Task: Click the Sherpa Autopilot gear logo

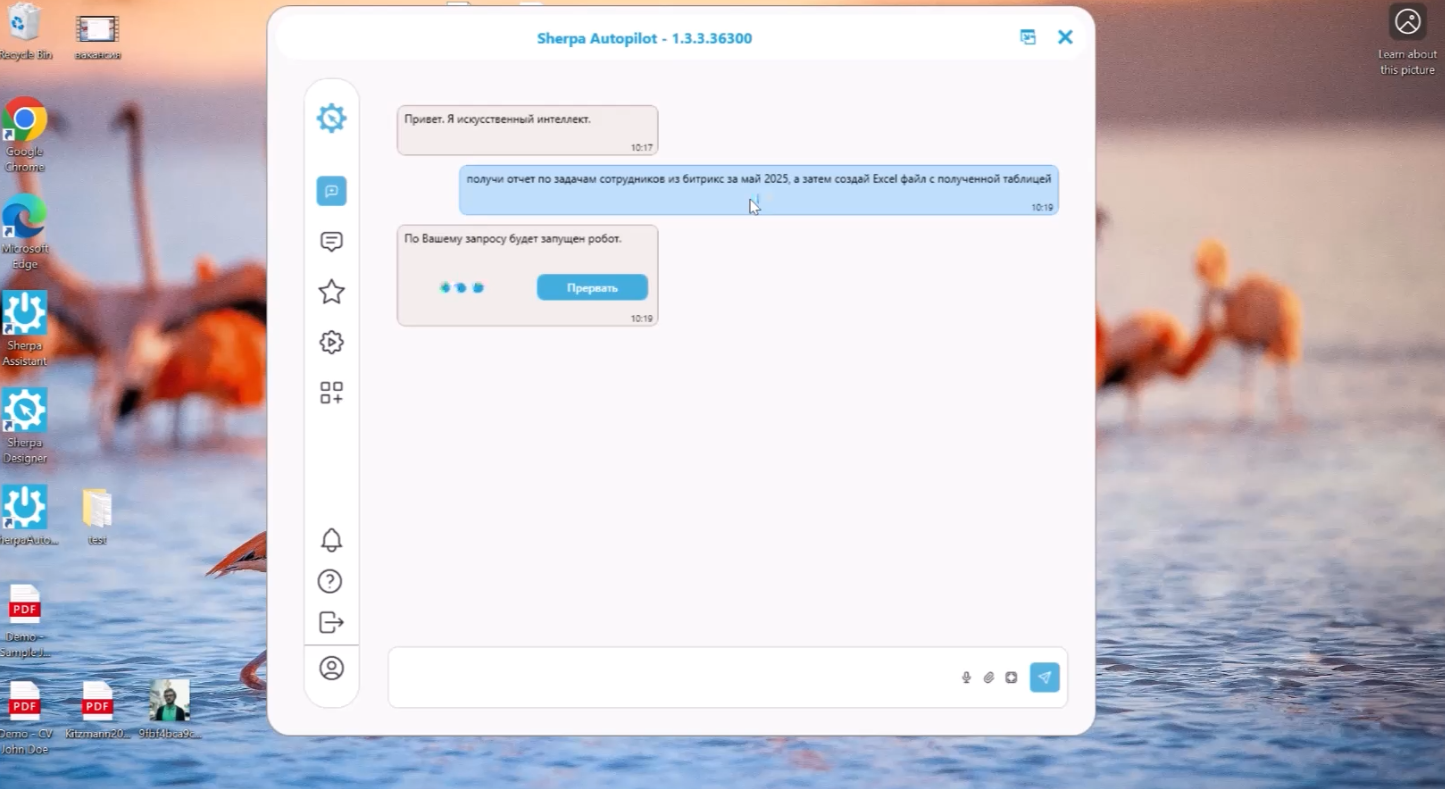Action: tap(331, 118)
